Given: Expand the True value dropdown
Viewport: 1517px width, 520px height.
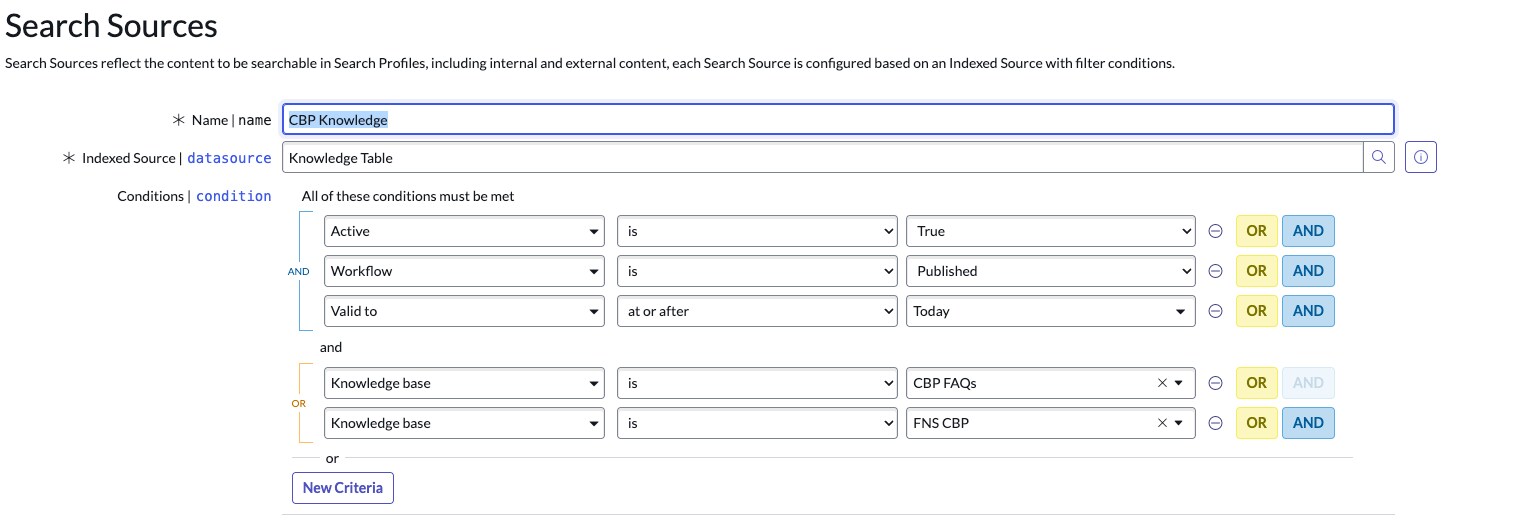Looking at the screenshot, I should 1050,231.
